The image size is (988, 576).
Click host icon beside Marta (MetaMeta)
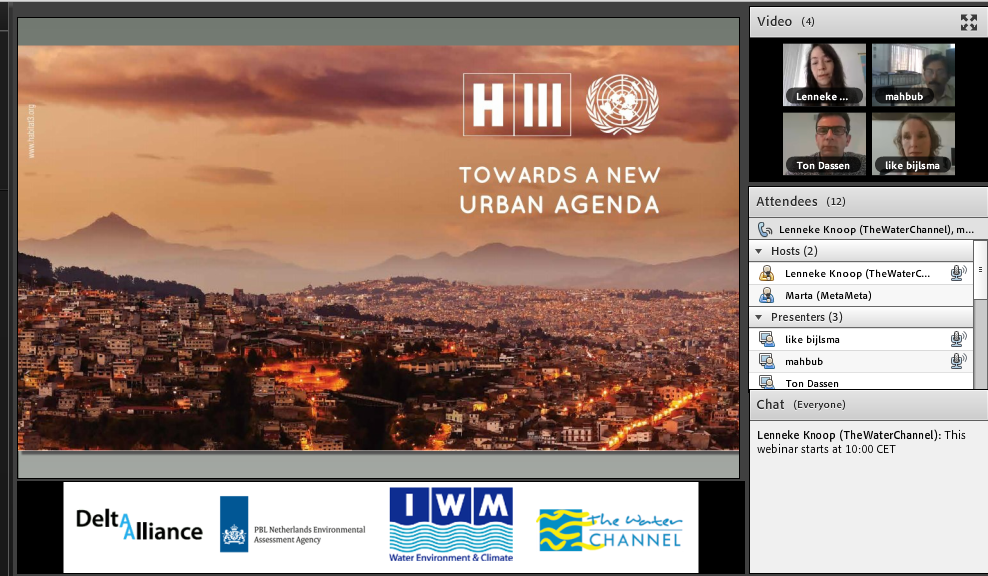766,296
